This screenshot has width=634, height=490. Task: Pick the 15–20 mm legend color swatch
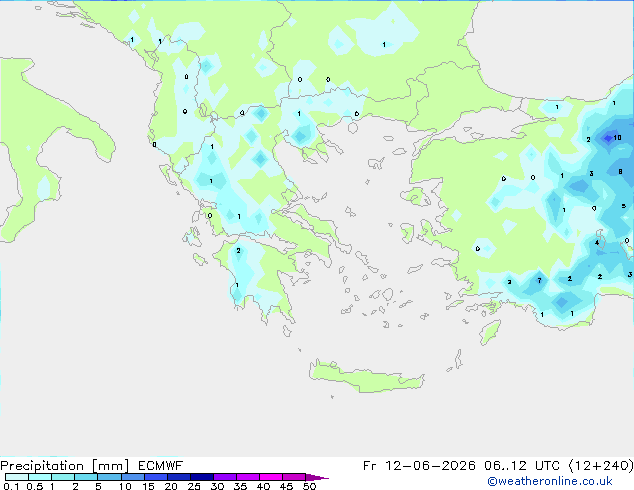point(156,477)
